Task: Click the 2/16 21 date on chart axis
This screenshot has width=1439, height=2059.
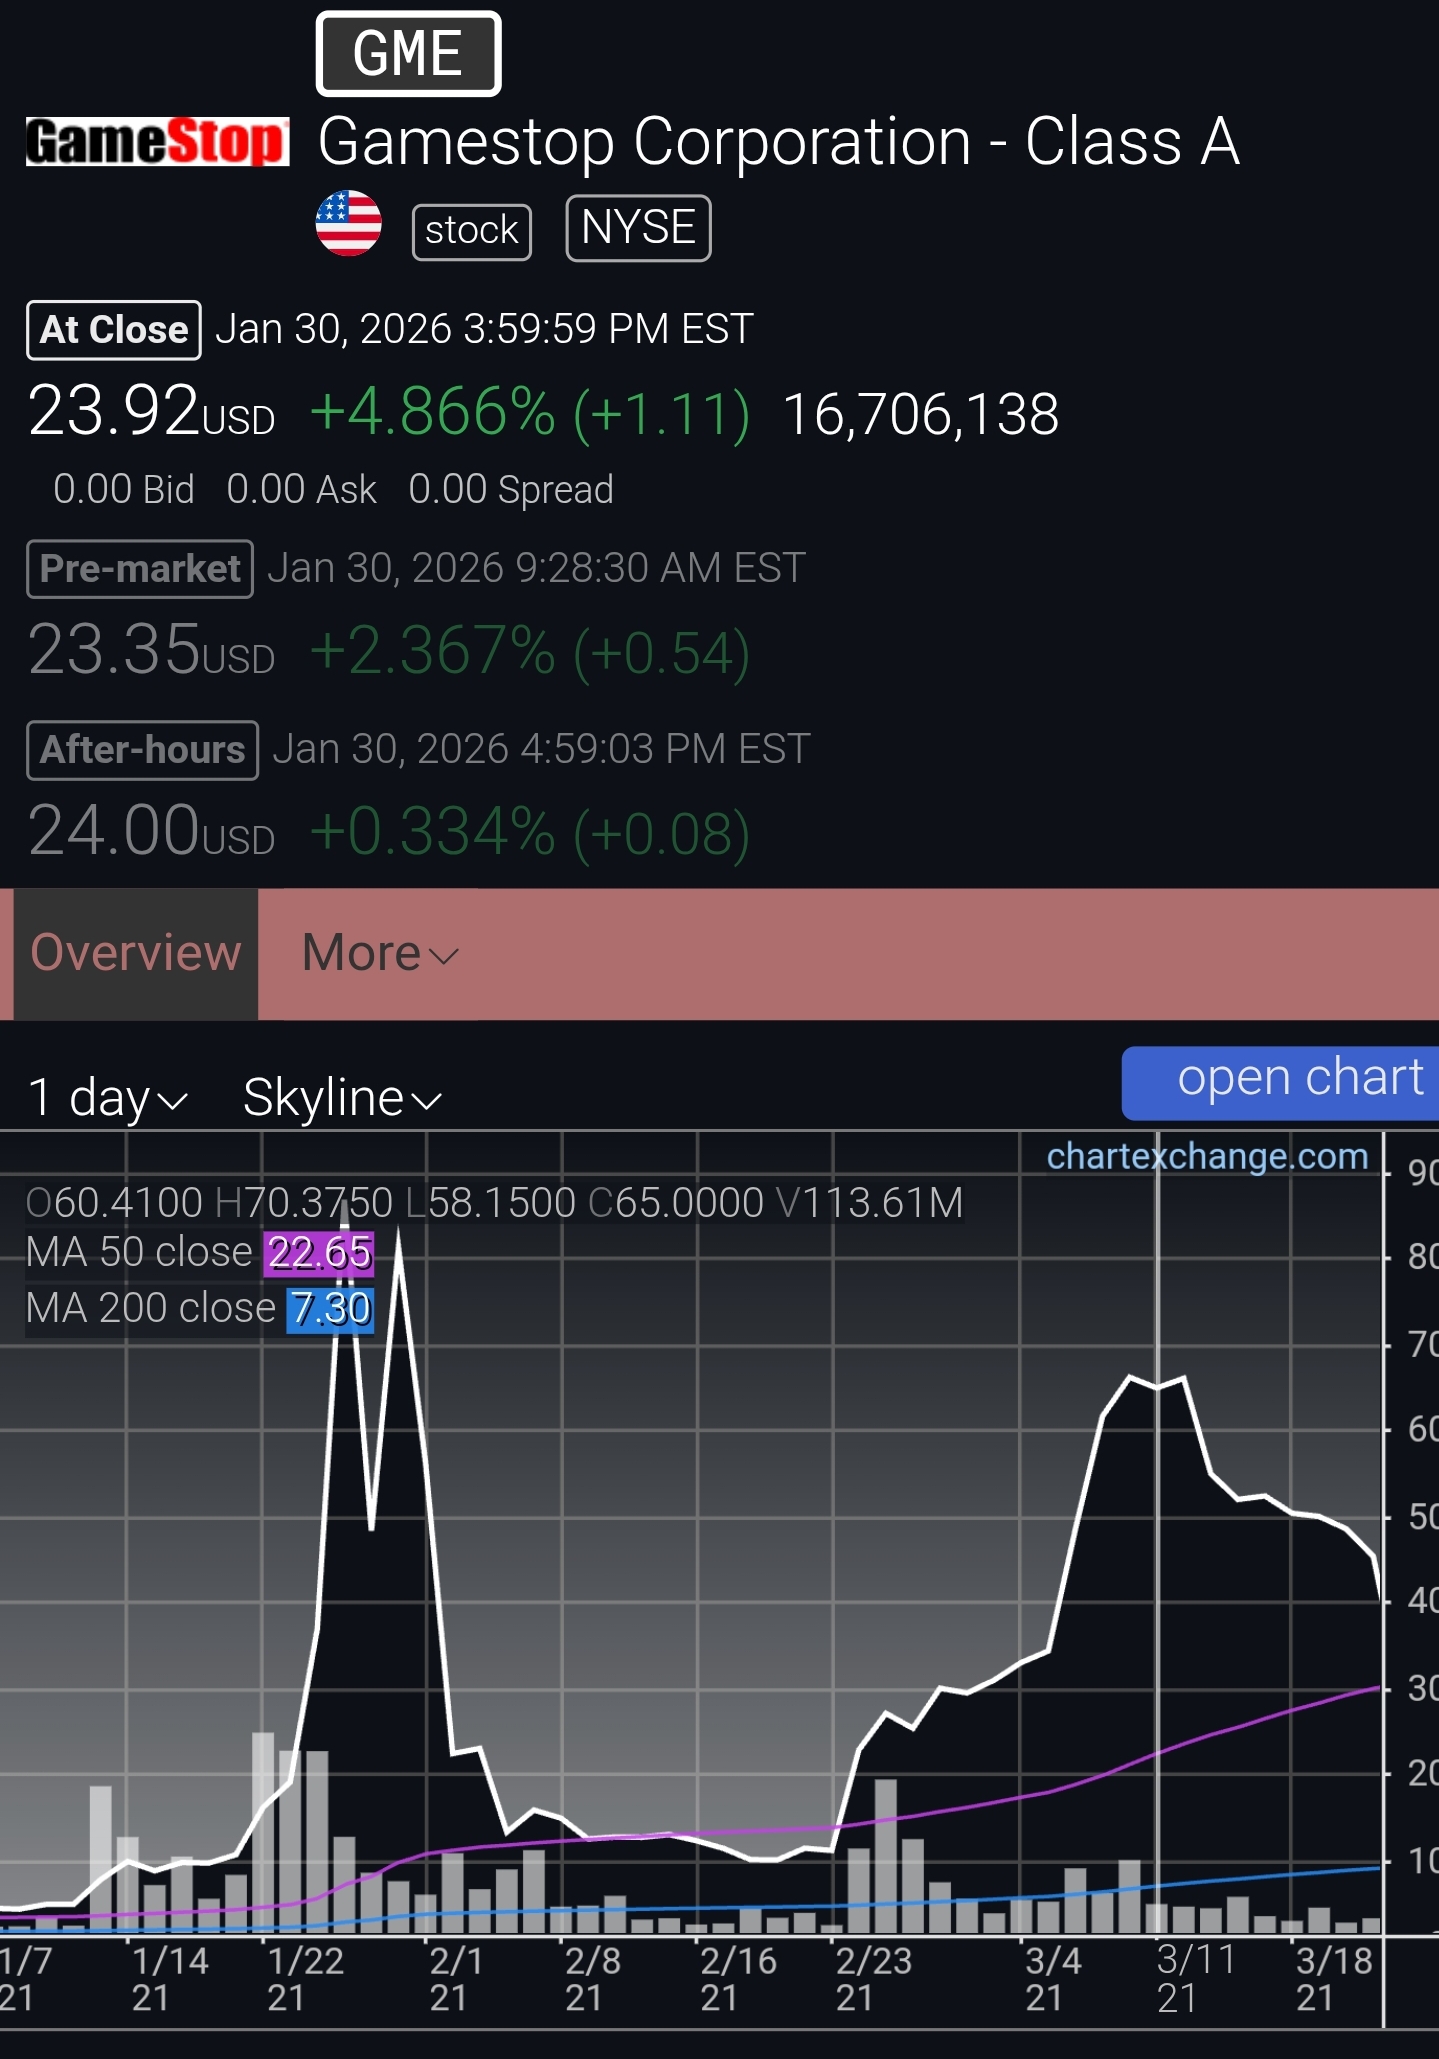Action: point(738,1979)
